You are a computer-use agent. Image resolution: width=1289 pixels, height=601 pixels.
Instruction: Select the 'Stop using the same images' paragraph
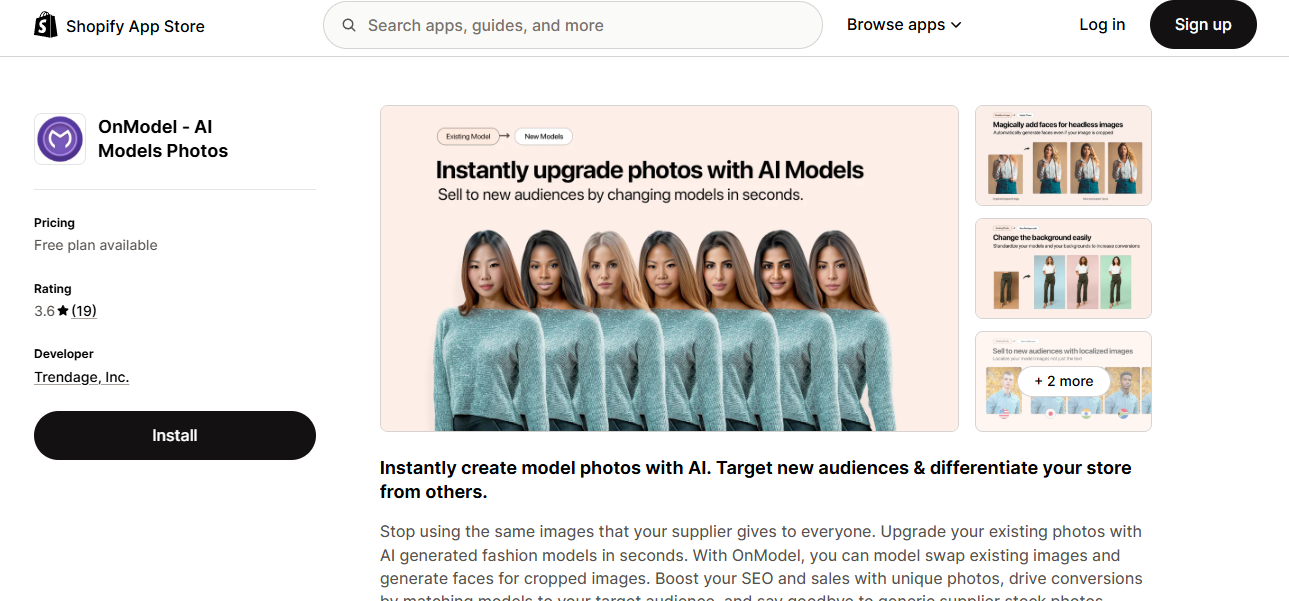pos(761,561)
